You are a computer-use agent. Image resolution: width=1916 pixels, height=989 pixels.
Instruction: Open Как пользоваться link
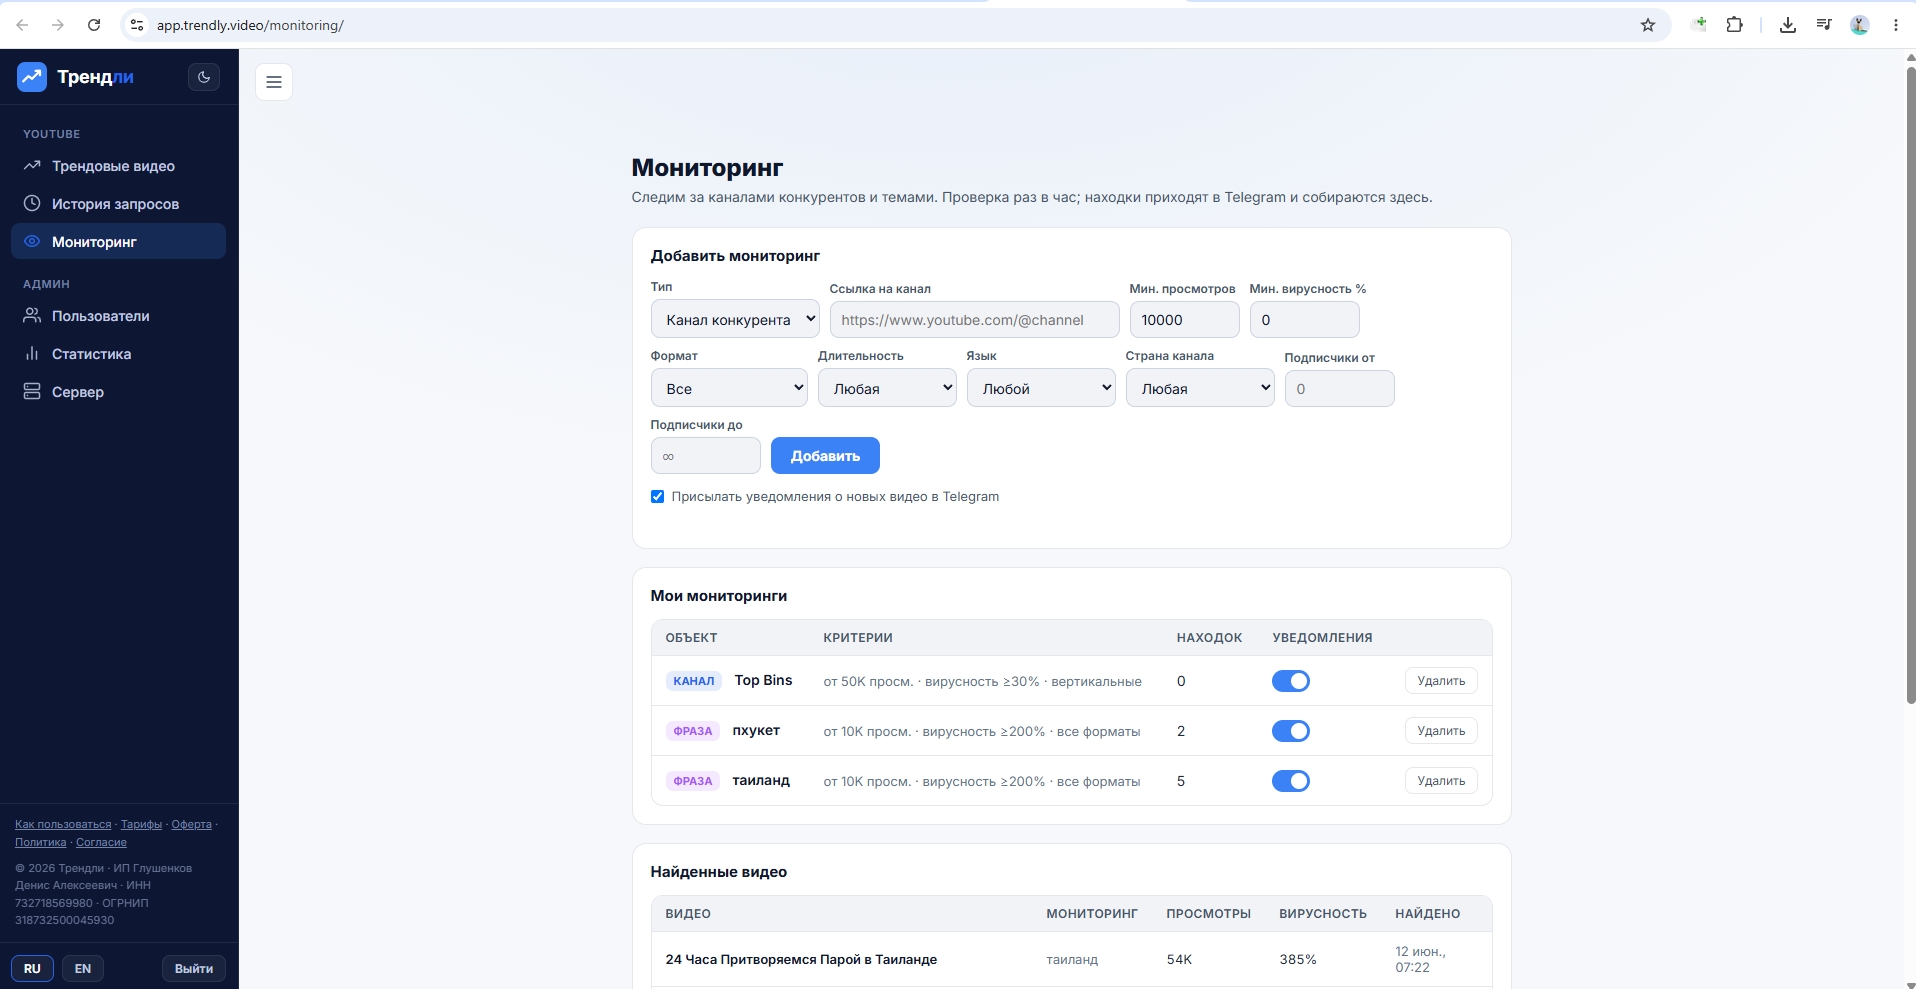pyautogui.click(x=63, y=824)
